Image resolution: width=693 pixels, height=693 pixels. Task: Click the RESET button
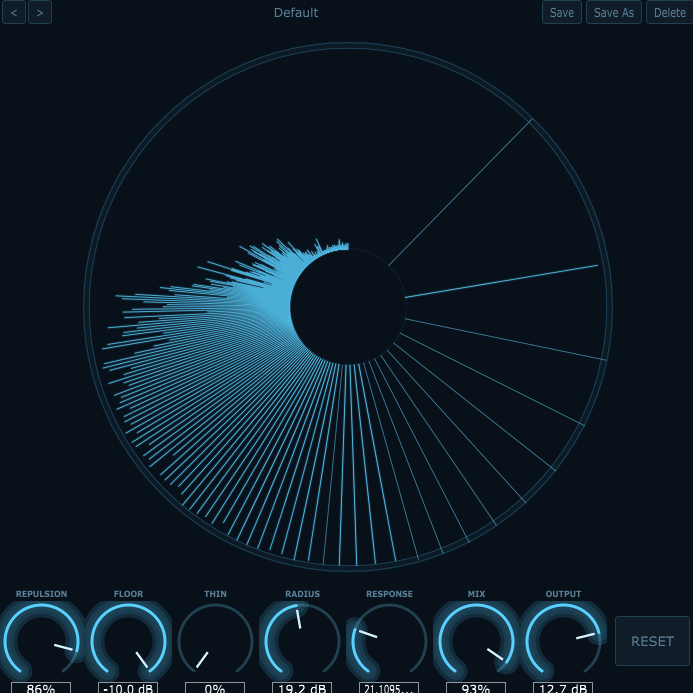click(652, 641)
